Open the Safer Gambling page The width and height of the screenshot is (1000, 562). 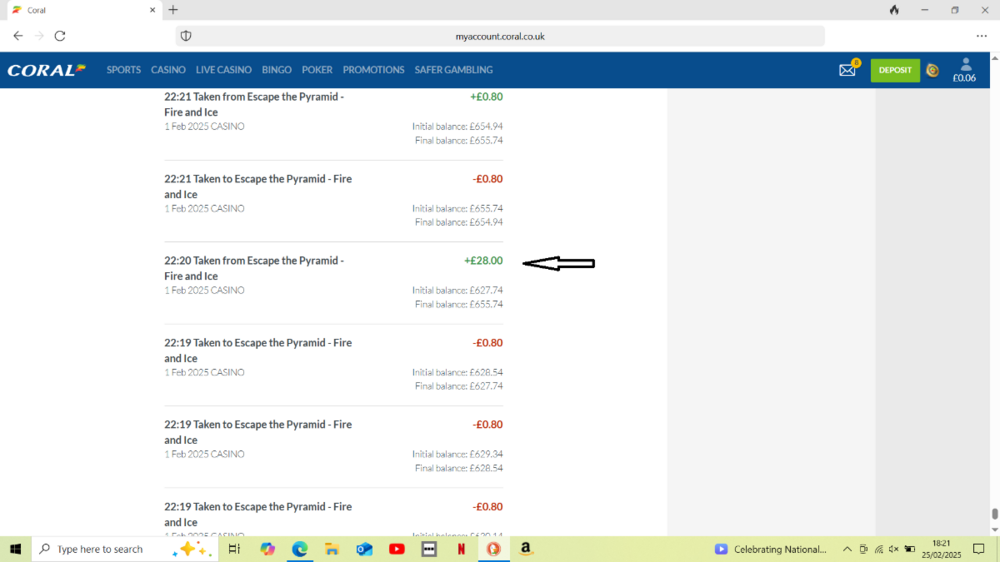coord(453,70)
